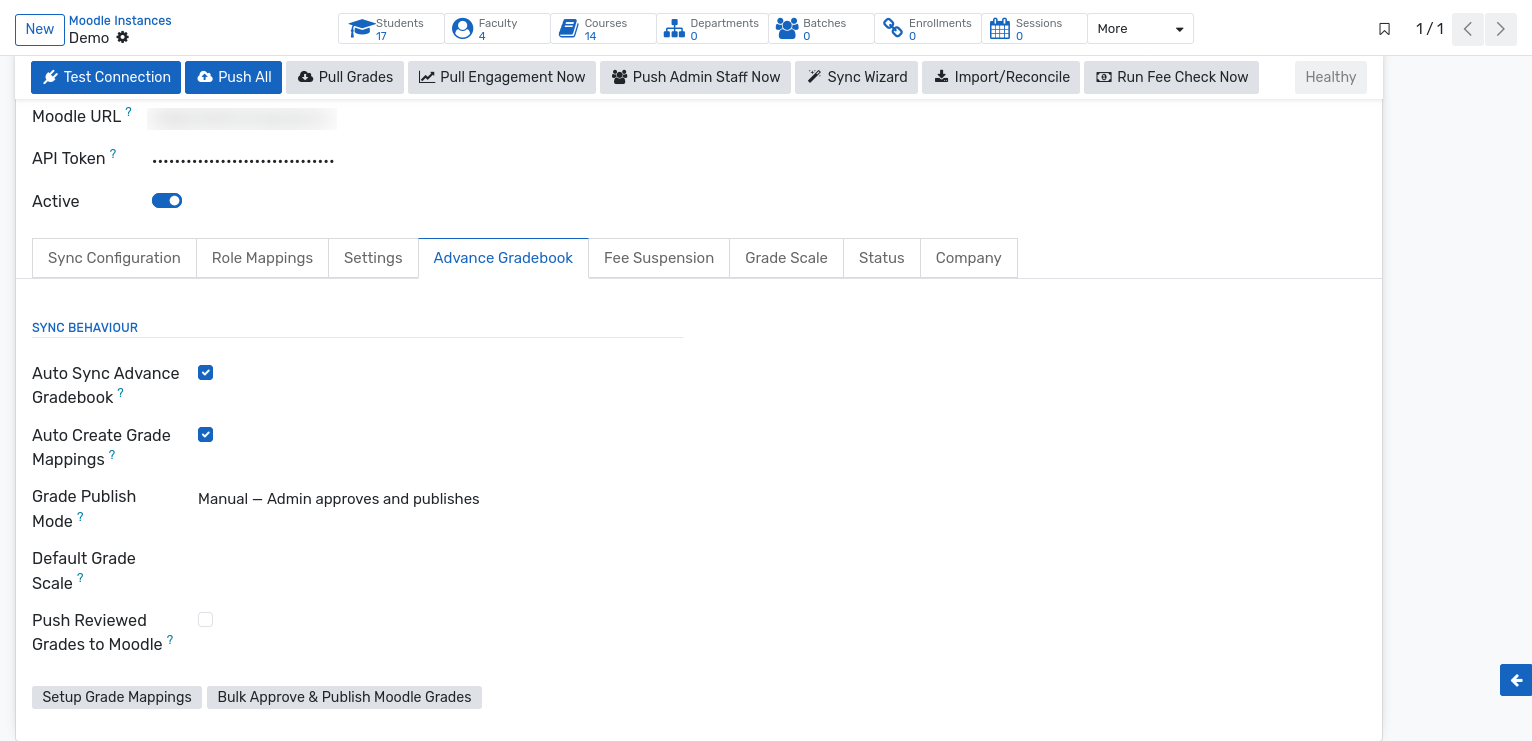Click the bookmark icon in the header

pyautogui.click(x=1384, y=29)
